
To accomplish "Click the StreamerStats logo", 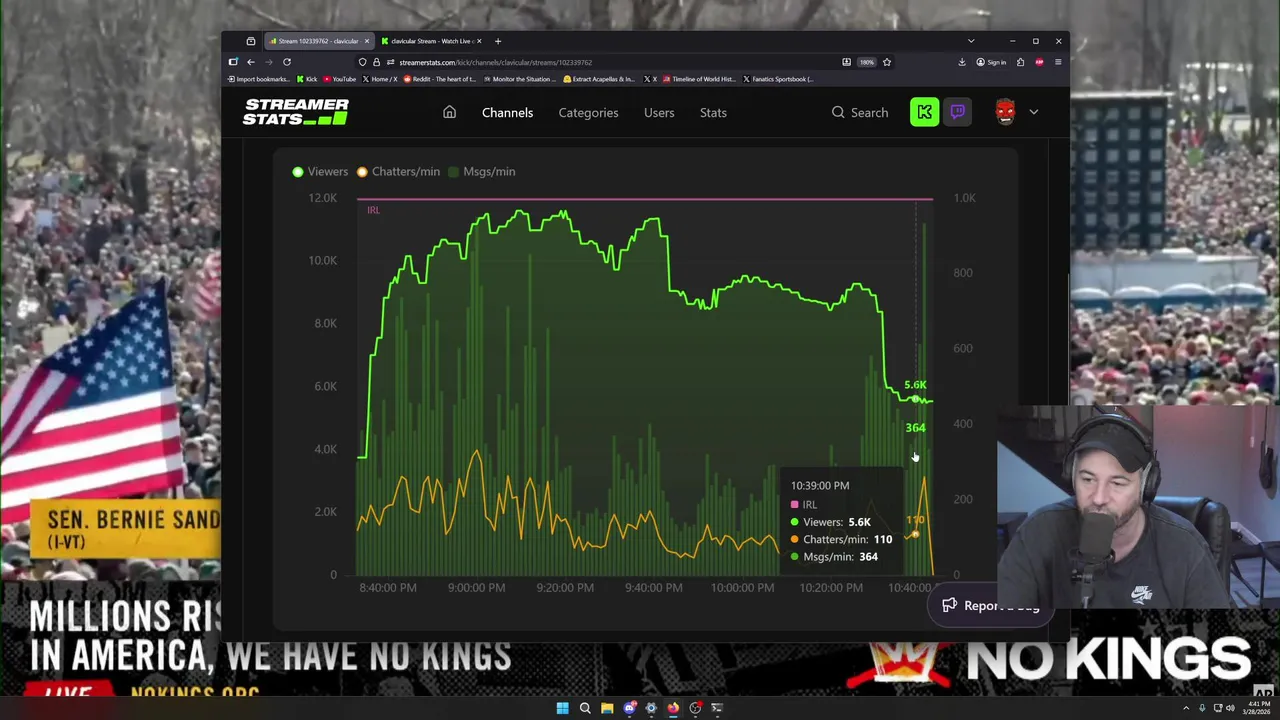I will 295,112.
